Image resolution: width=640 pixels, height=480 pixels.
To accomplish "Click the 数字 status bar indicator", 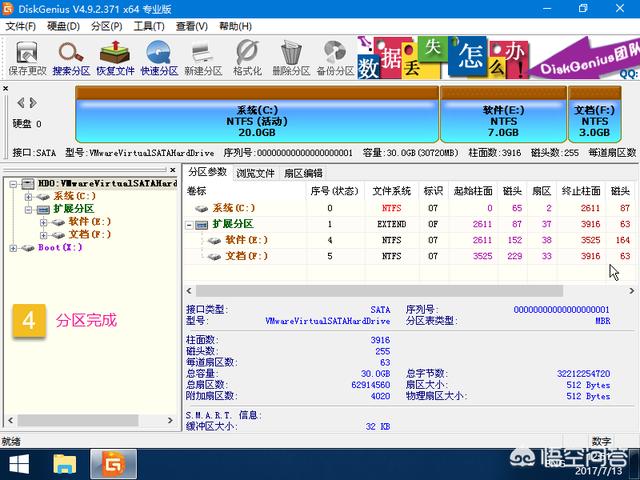I will (x=602, y=441).
